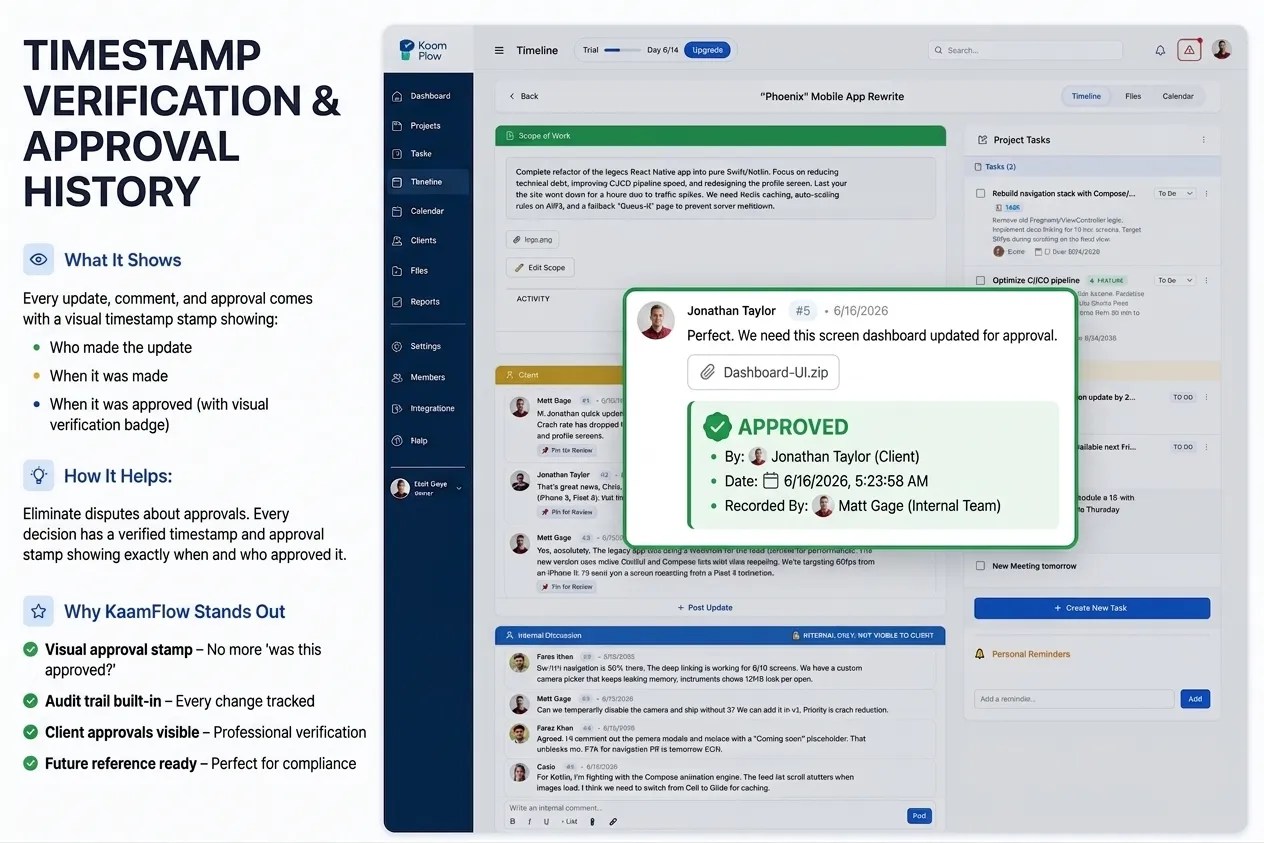The image size is (1264, 843).
Task: Pin Matt Gage's first update for review
Action: point(567,451)
